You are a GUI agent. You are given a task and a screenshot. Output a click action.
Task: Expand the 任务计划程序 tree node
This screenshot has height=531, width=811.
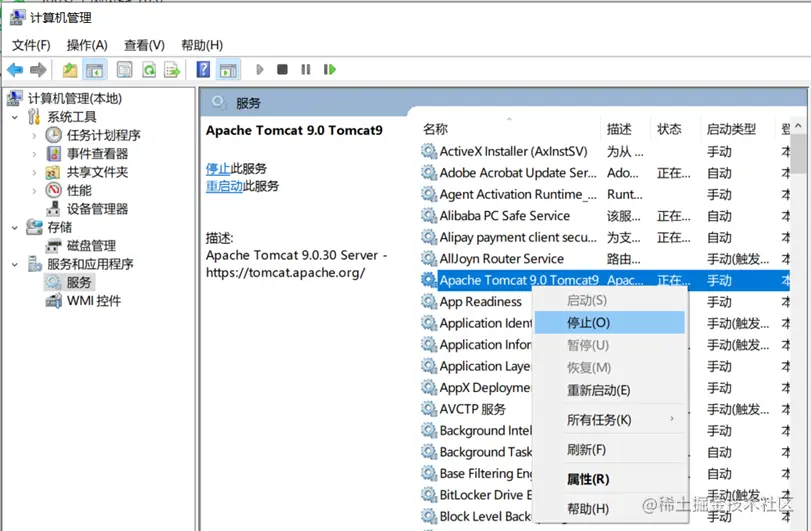(34, 136)
